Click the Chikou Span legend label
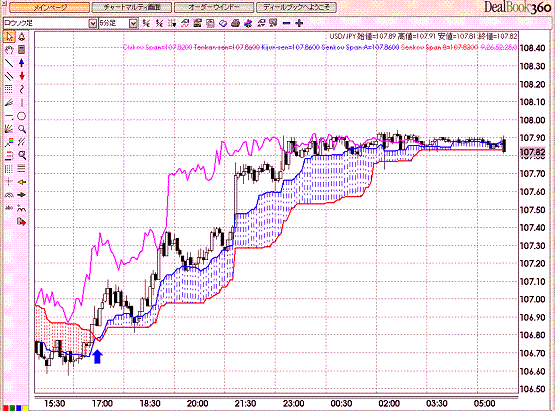Viewport: 555px width, 411px height. click(x=158, y=47)
